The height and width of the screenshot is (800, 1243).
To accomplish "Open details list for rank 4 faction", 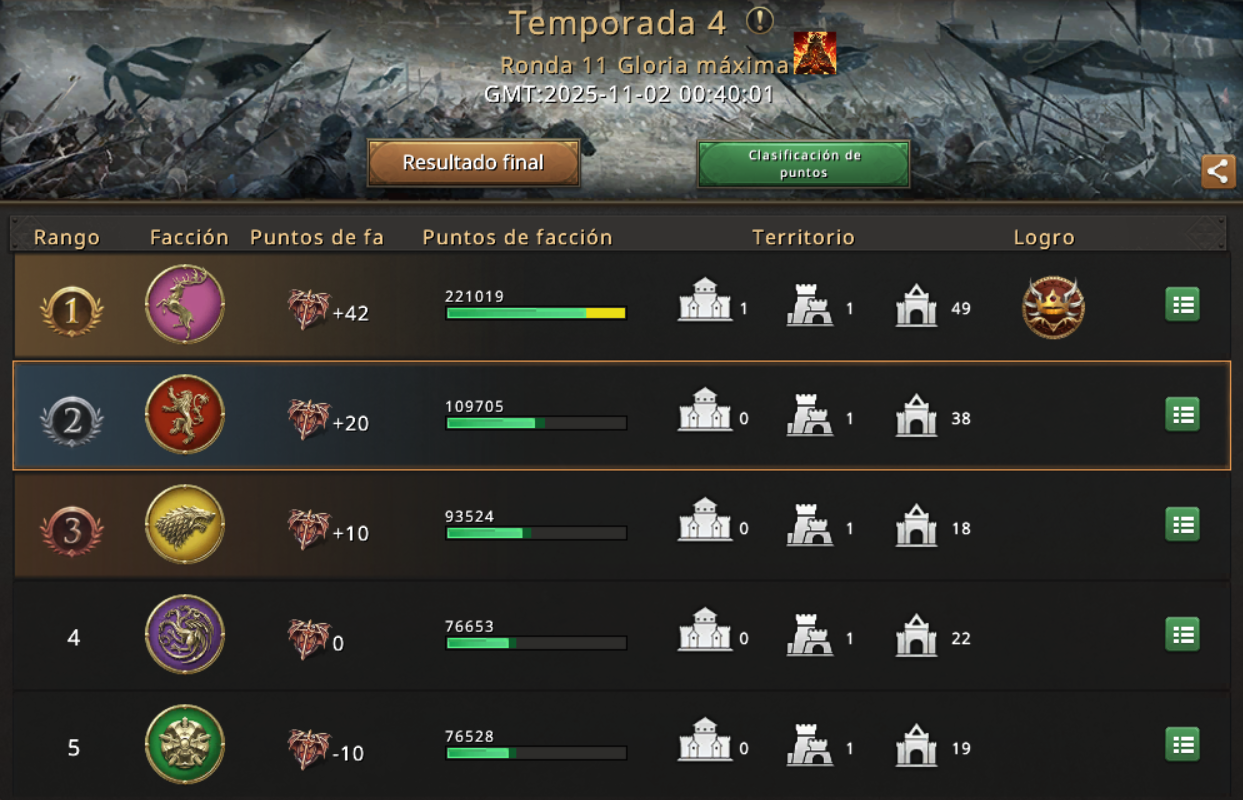I will (x=1183, y=634).
